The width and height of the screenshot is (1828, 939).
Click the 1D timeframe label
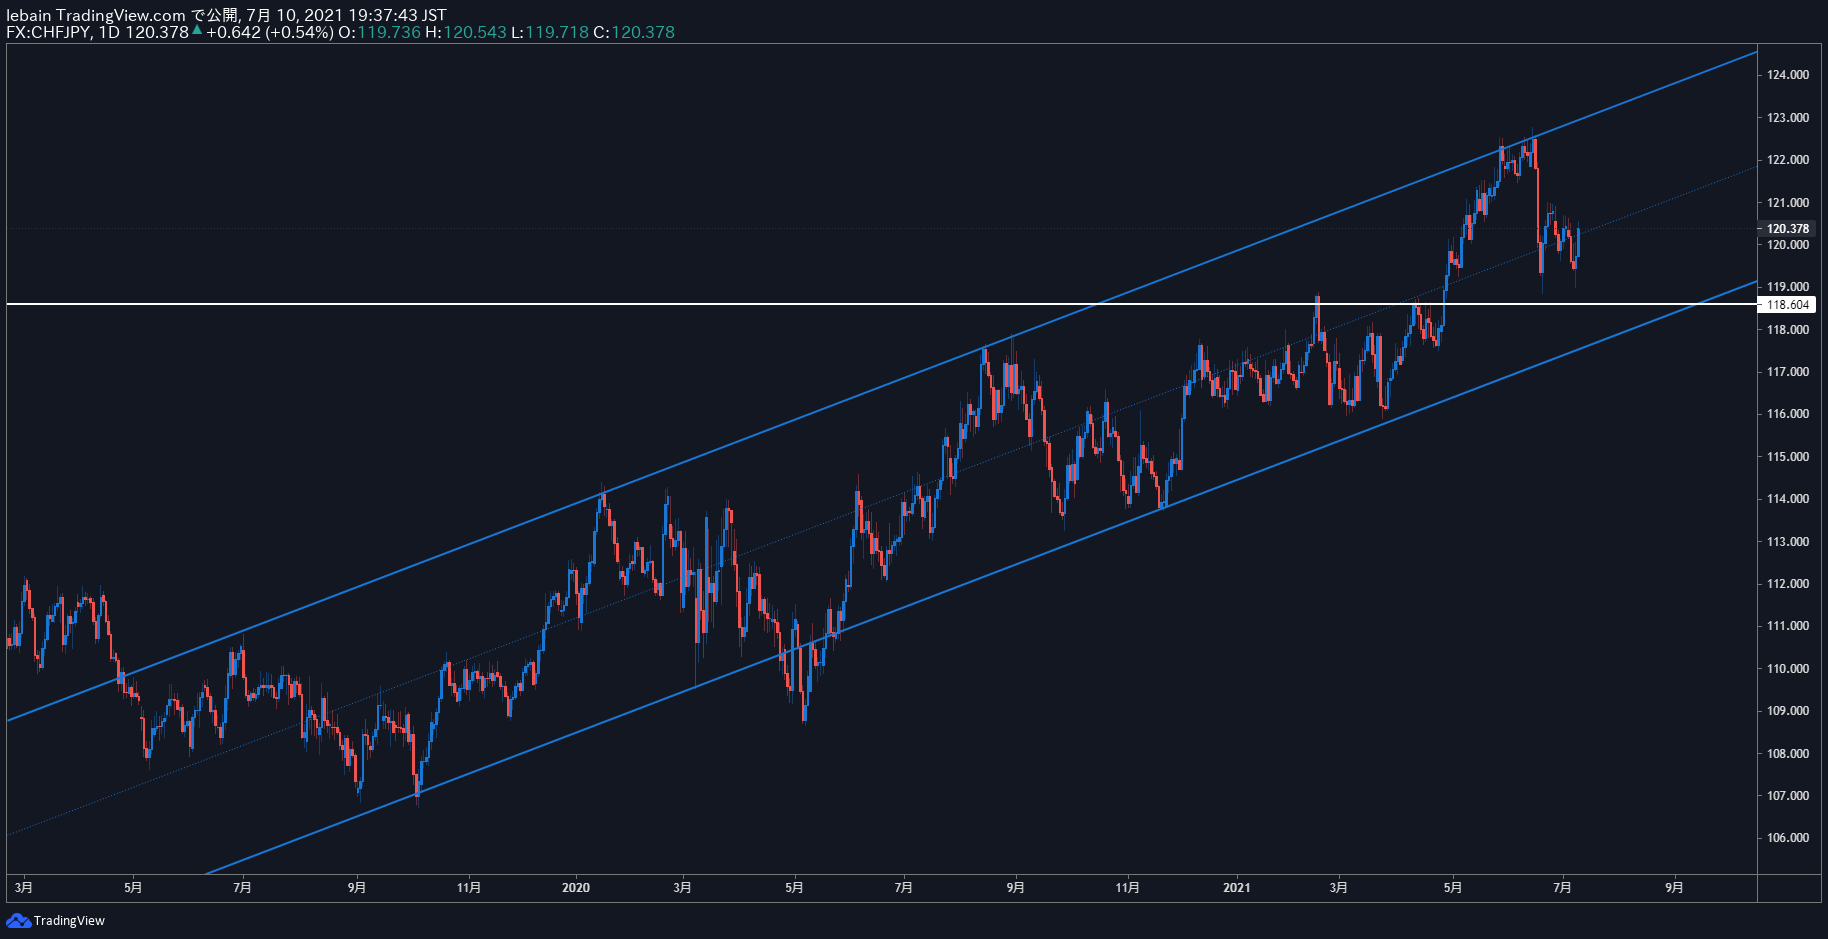click(108, 32)
